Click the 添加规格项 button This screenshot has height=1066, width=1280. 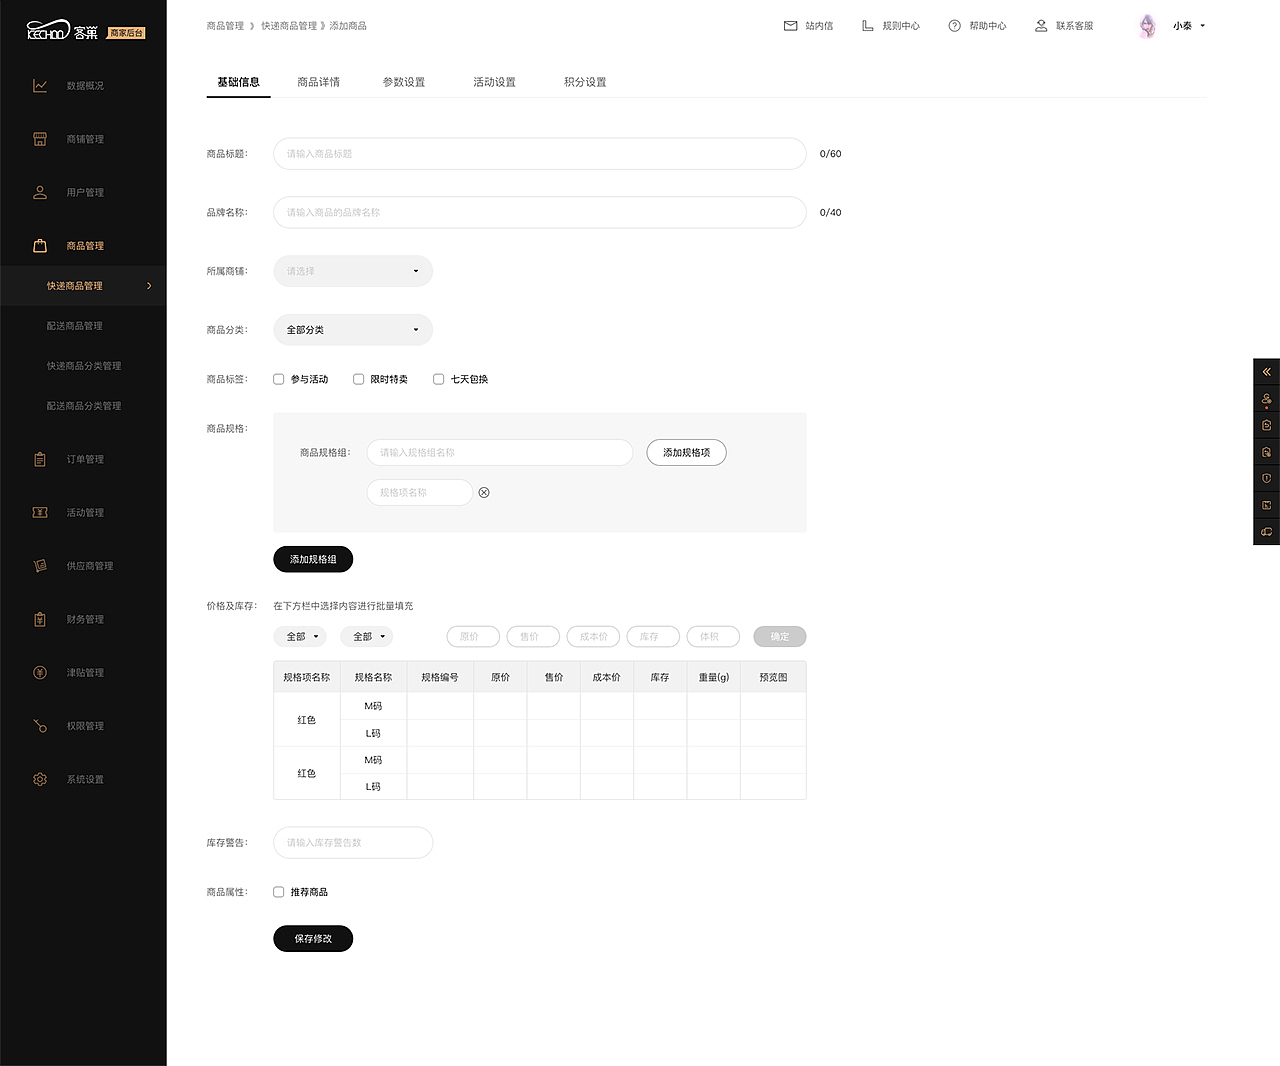coord(686,452)
